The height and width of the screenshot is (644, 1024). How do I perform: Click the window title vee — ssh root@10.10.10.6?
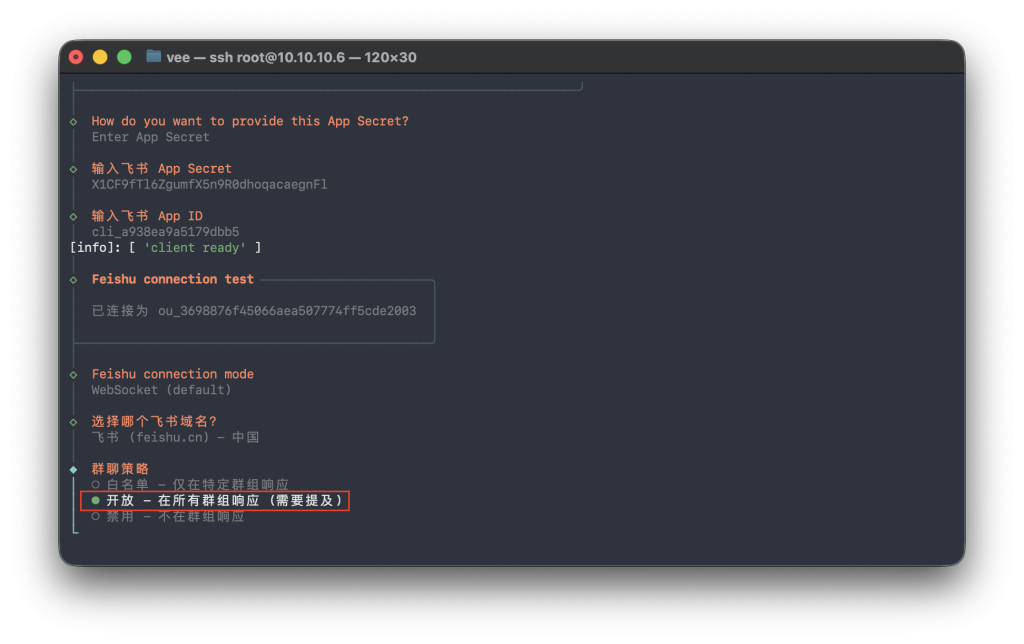point(291,57)
